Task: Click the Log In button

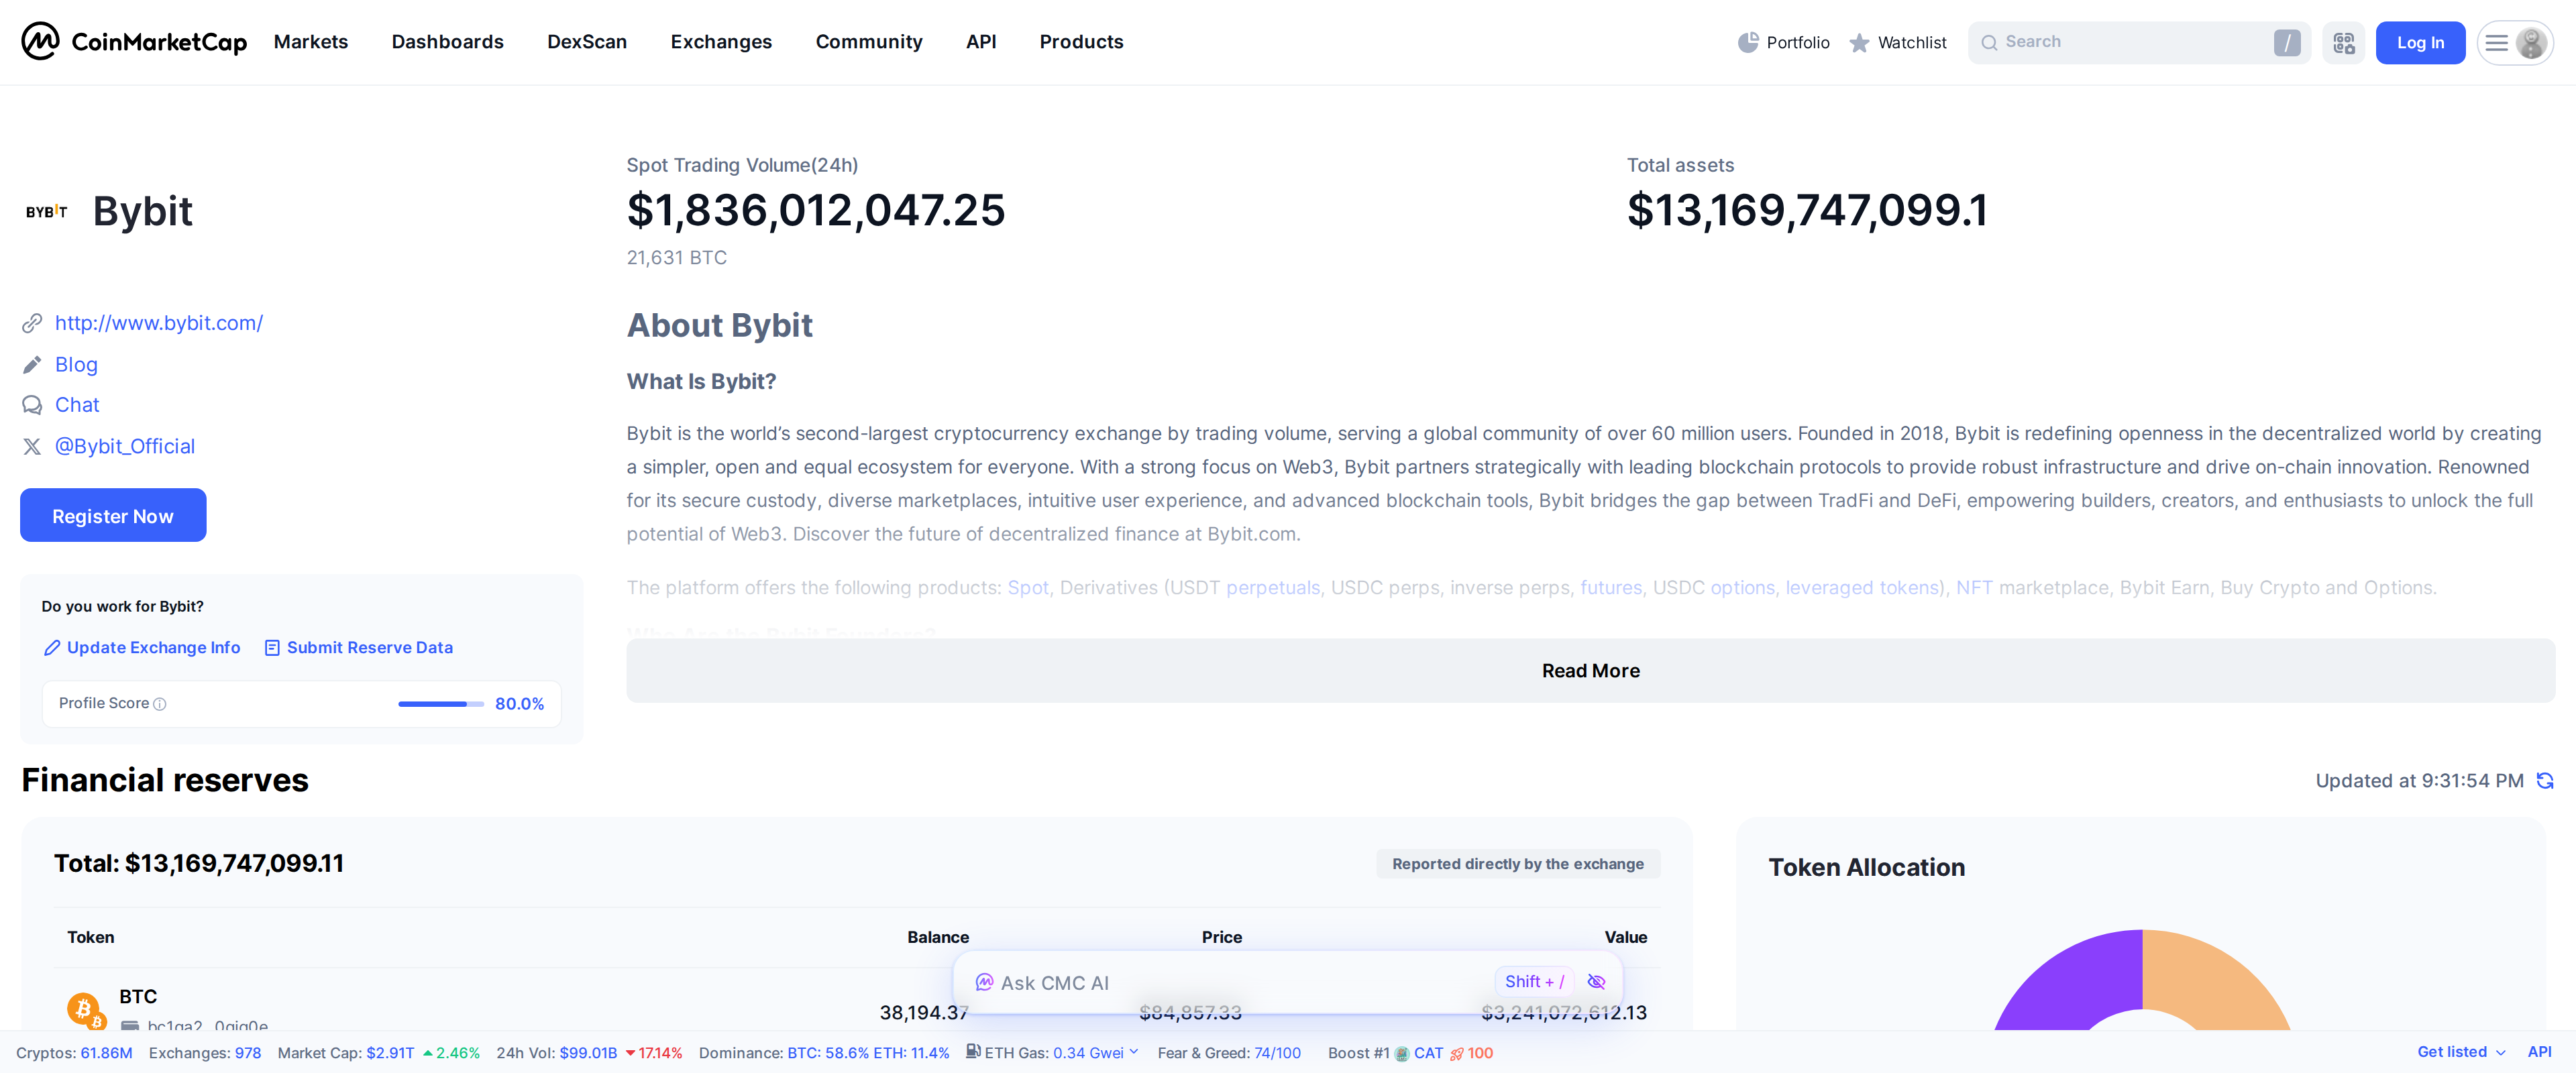Action: (2420, 42)
